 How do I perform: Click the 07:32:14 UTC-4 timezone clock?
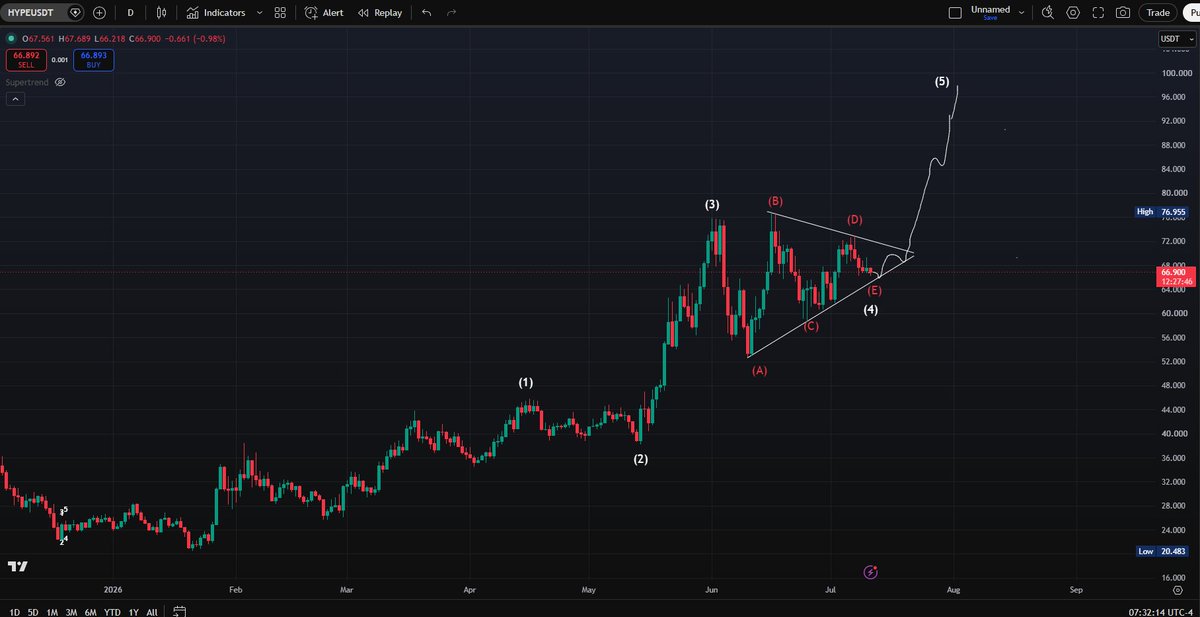tap(1160, 610)
